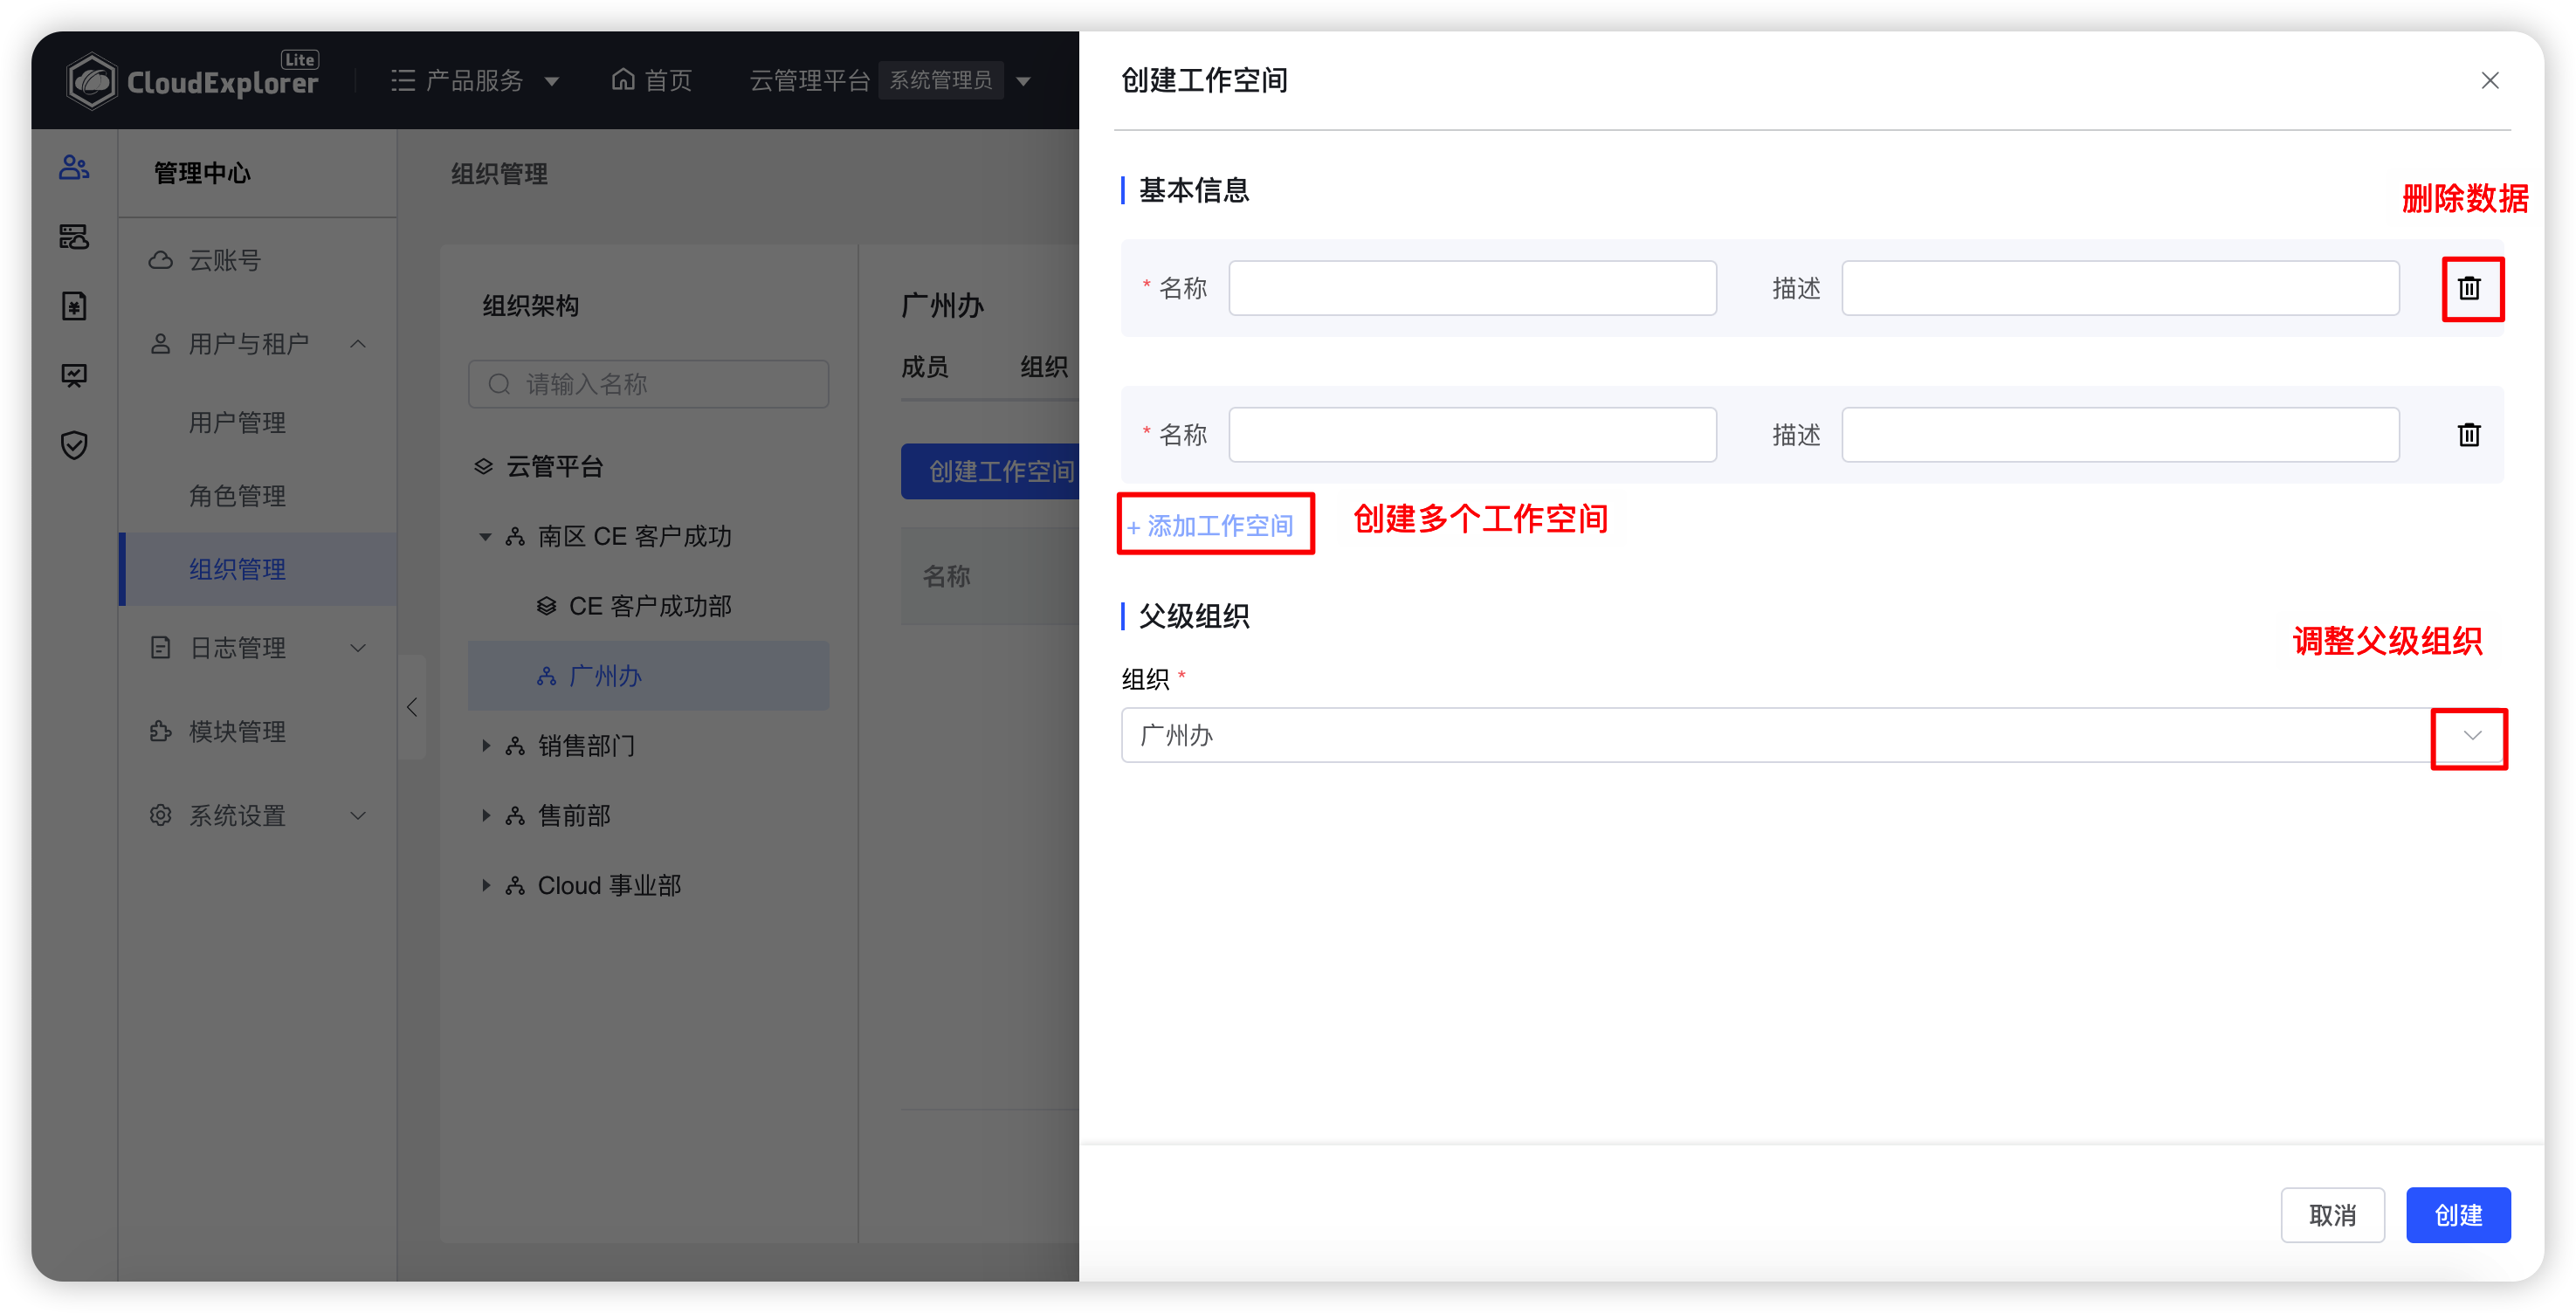Select 南区 CE 客户成功 tree node
The image size is (2576, 1313).
(634, 537)
